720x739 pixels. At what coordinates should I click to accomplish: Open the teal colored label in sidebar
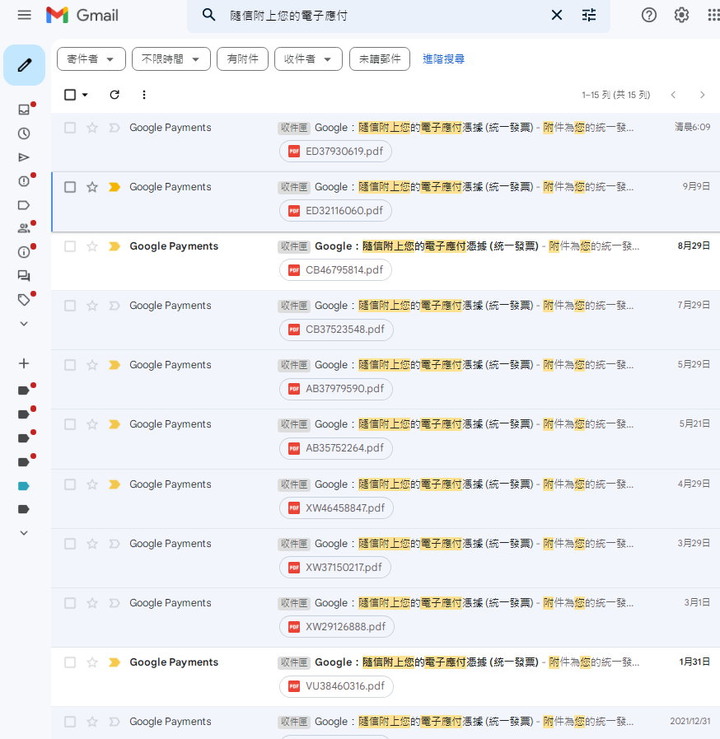tap(24, 486)
